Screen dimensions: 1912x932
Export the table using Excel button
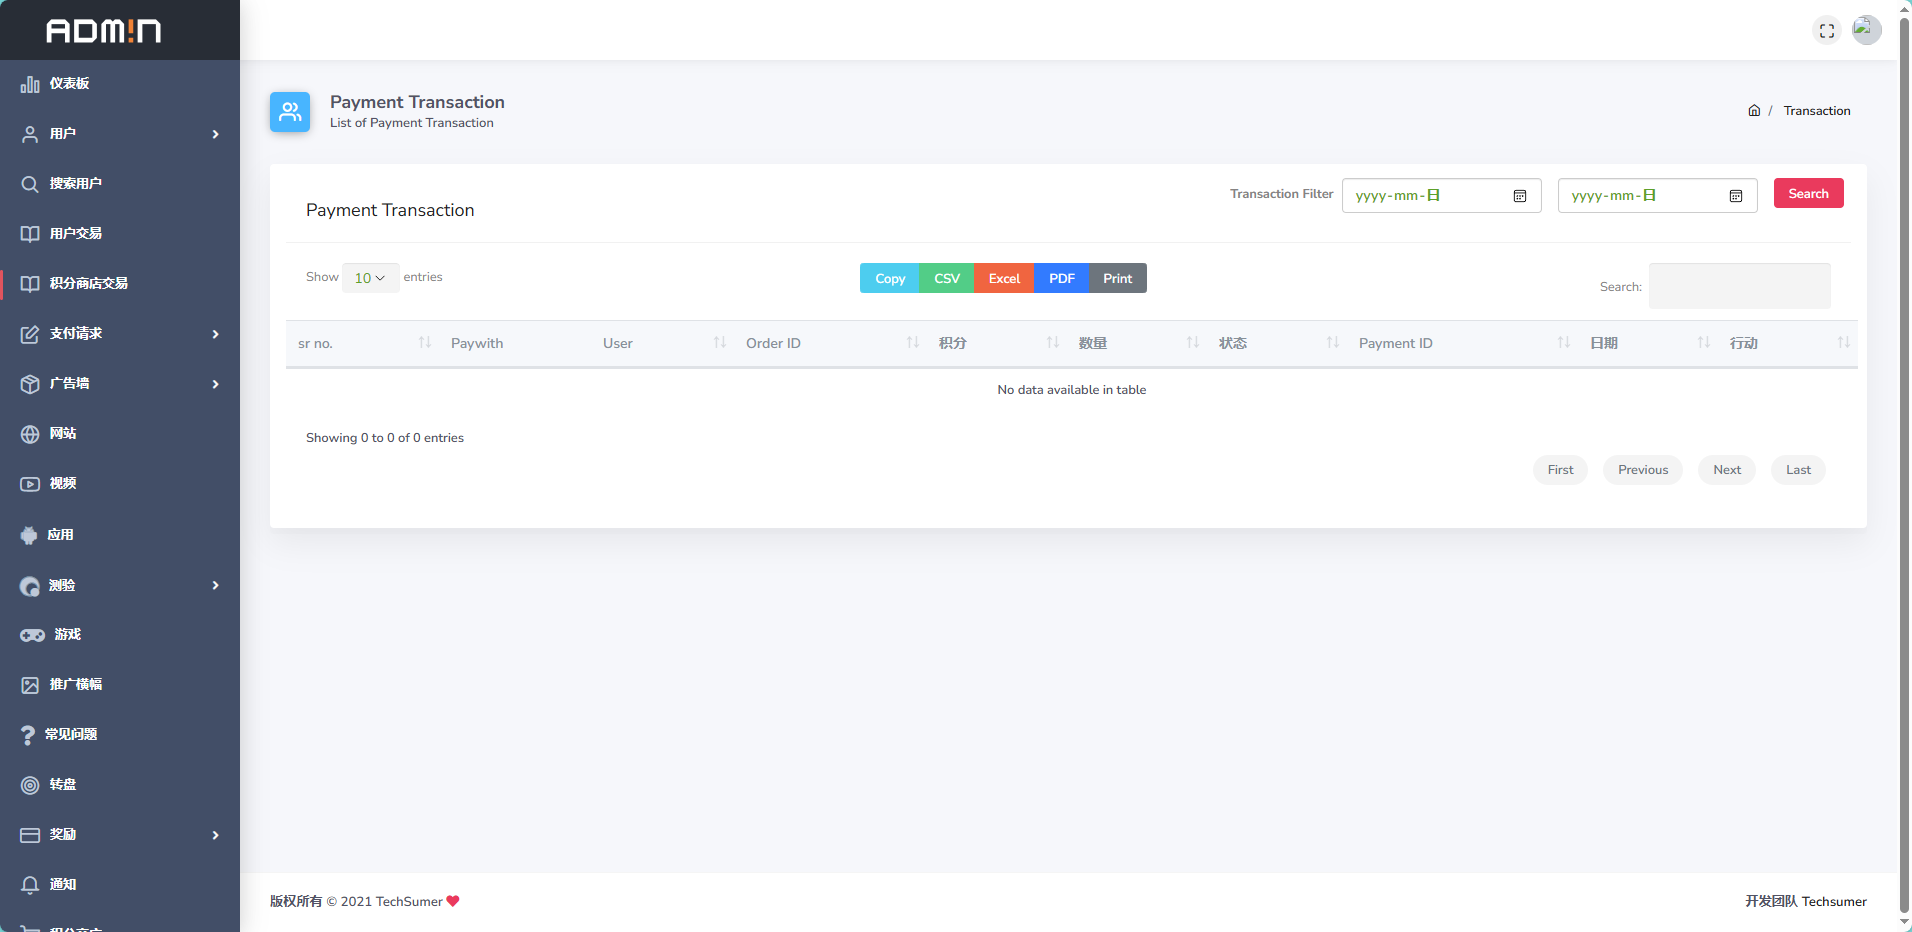(1003, 279)
